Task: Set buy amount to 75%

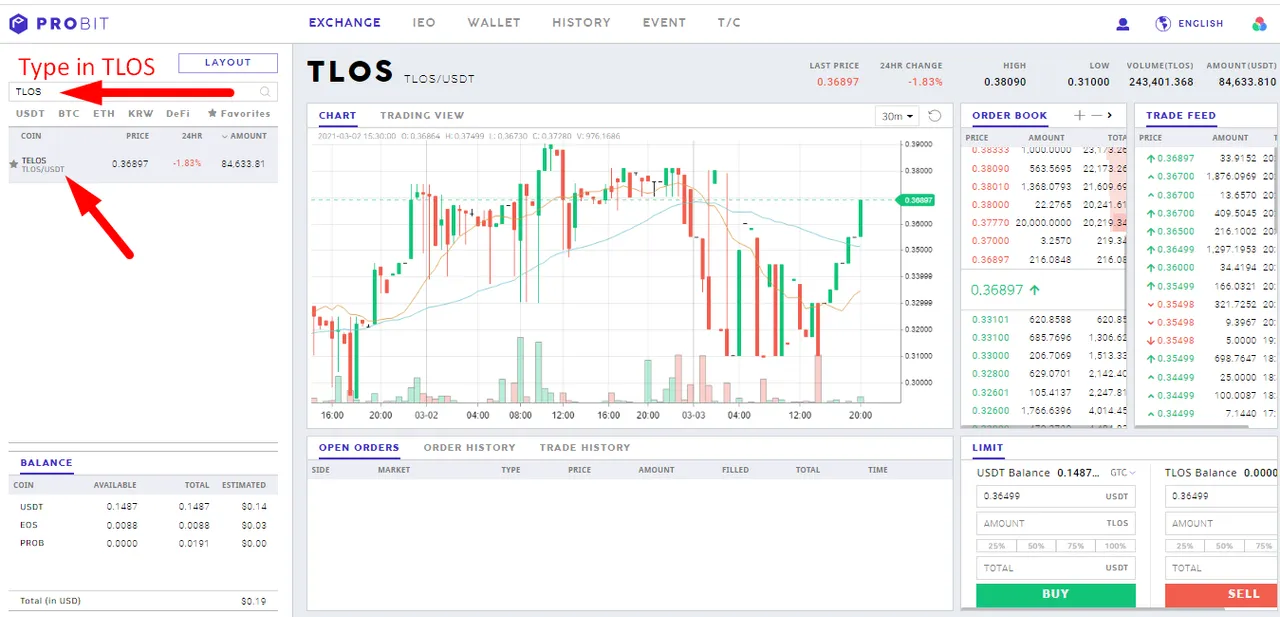Action: 1076,546
